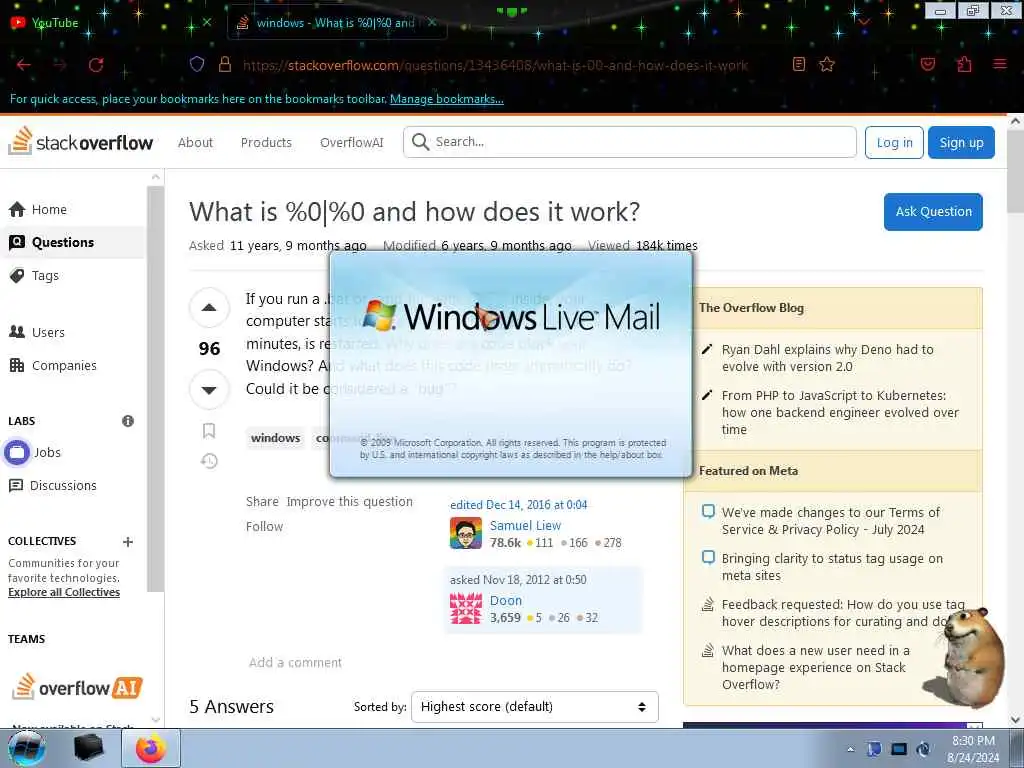Open the OverflowAI menu item
This screenshot has width=1024, height=768.
(351, 142)
